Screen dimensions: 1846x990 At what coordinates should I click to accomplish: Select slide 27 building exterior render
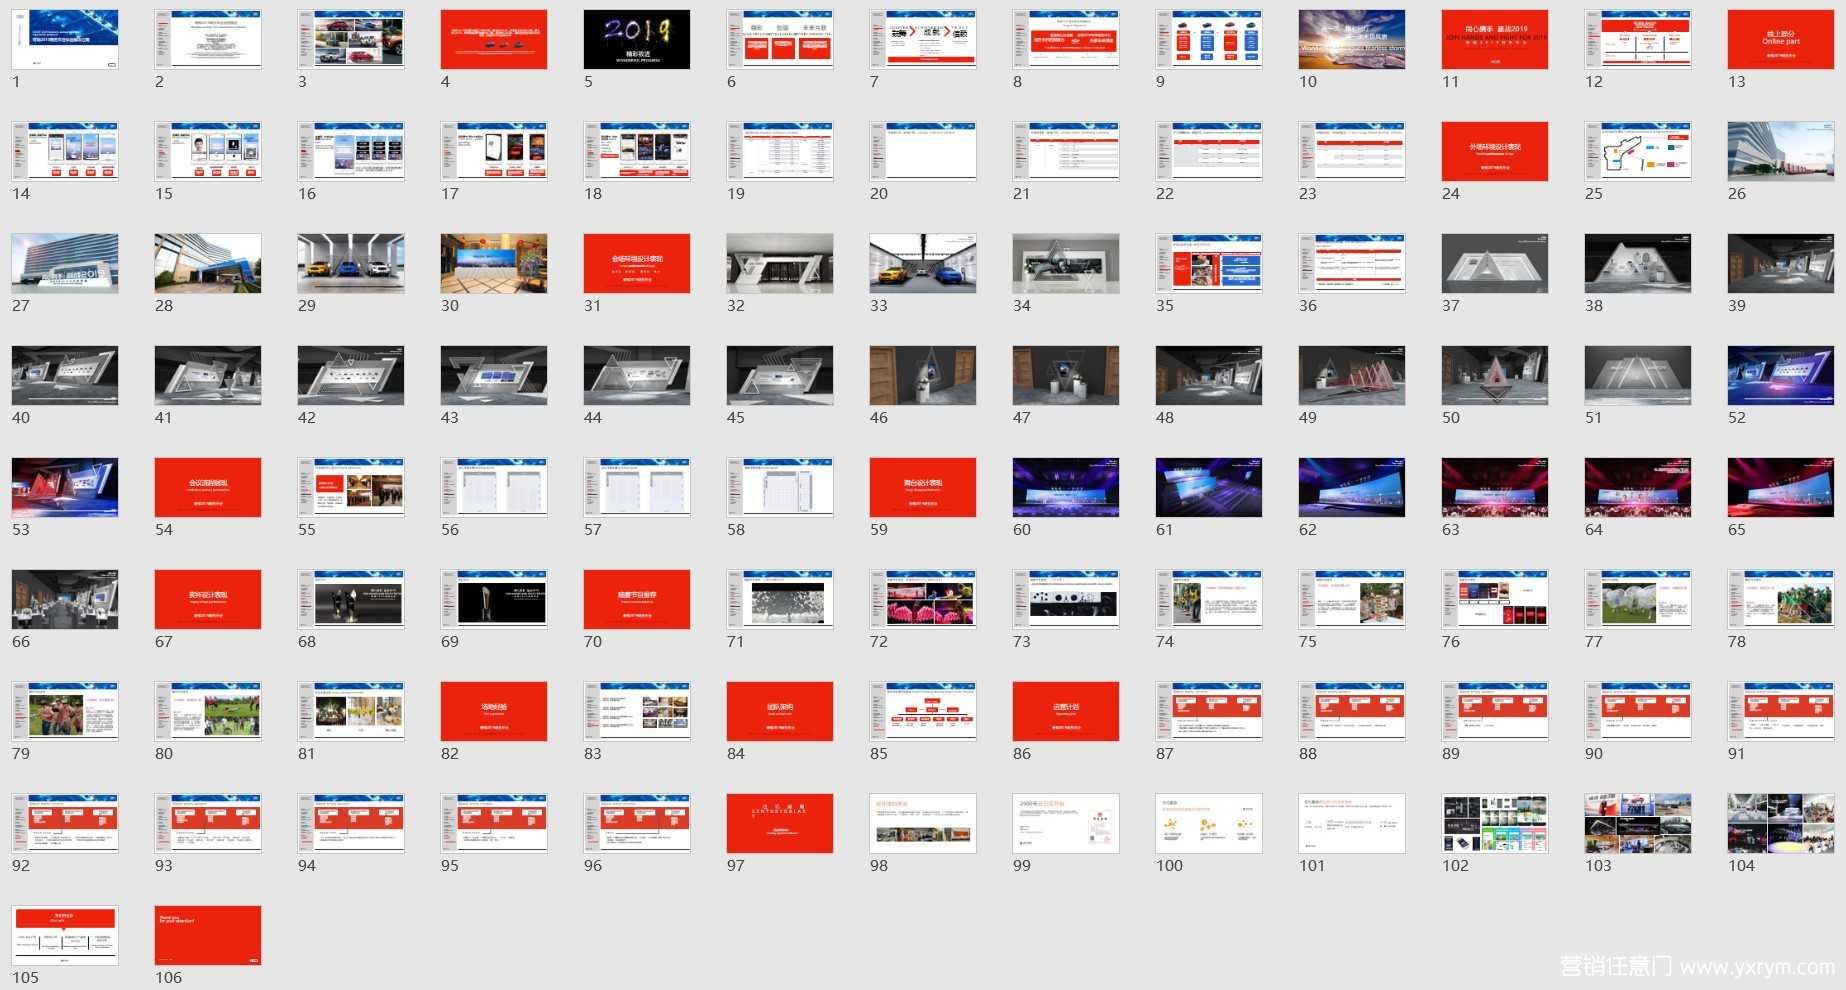pyautogui.click(x=65, y=264)
